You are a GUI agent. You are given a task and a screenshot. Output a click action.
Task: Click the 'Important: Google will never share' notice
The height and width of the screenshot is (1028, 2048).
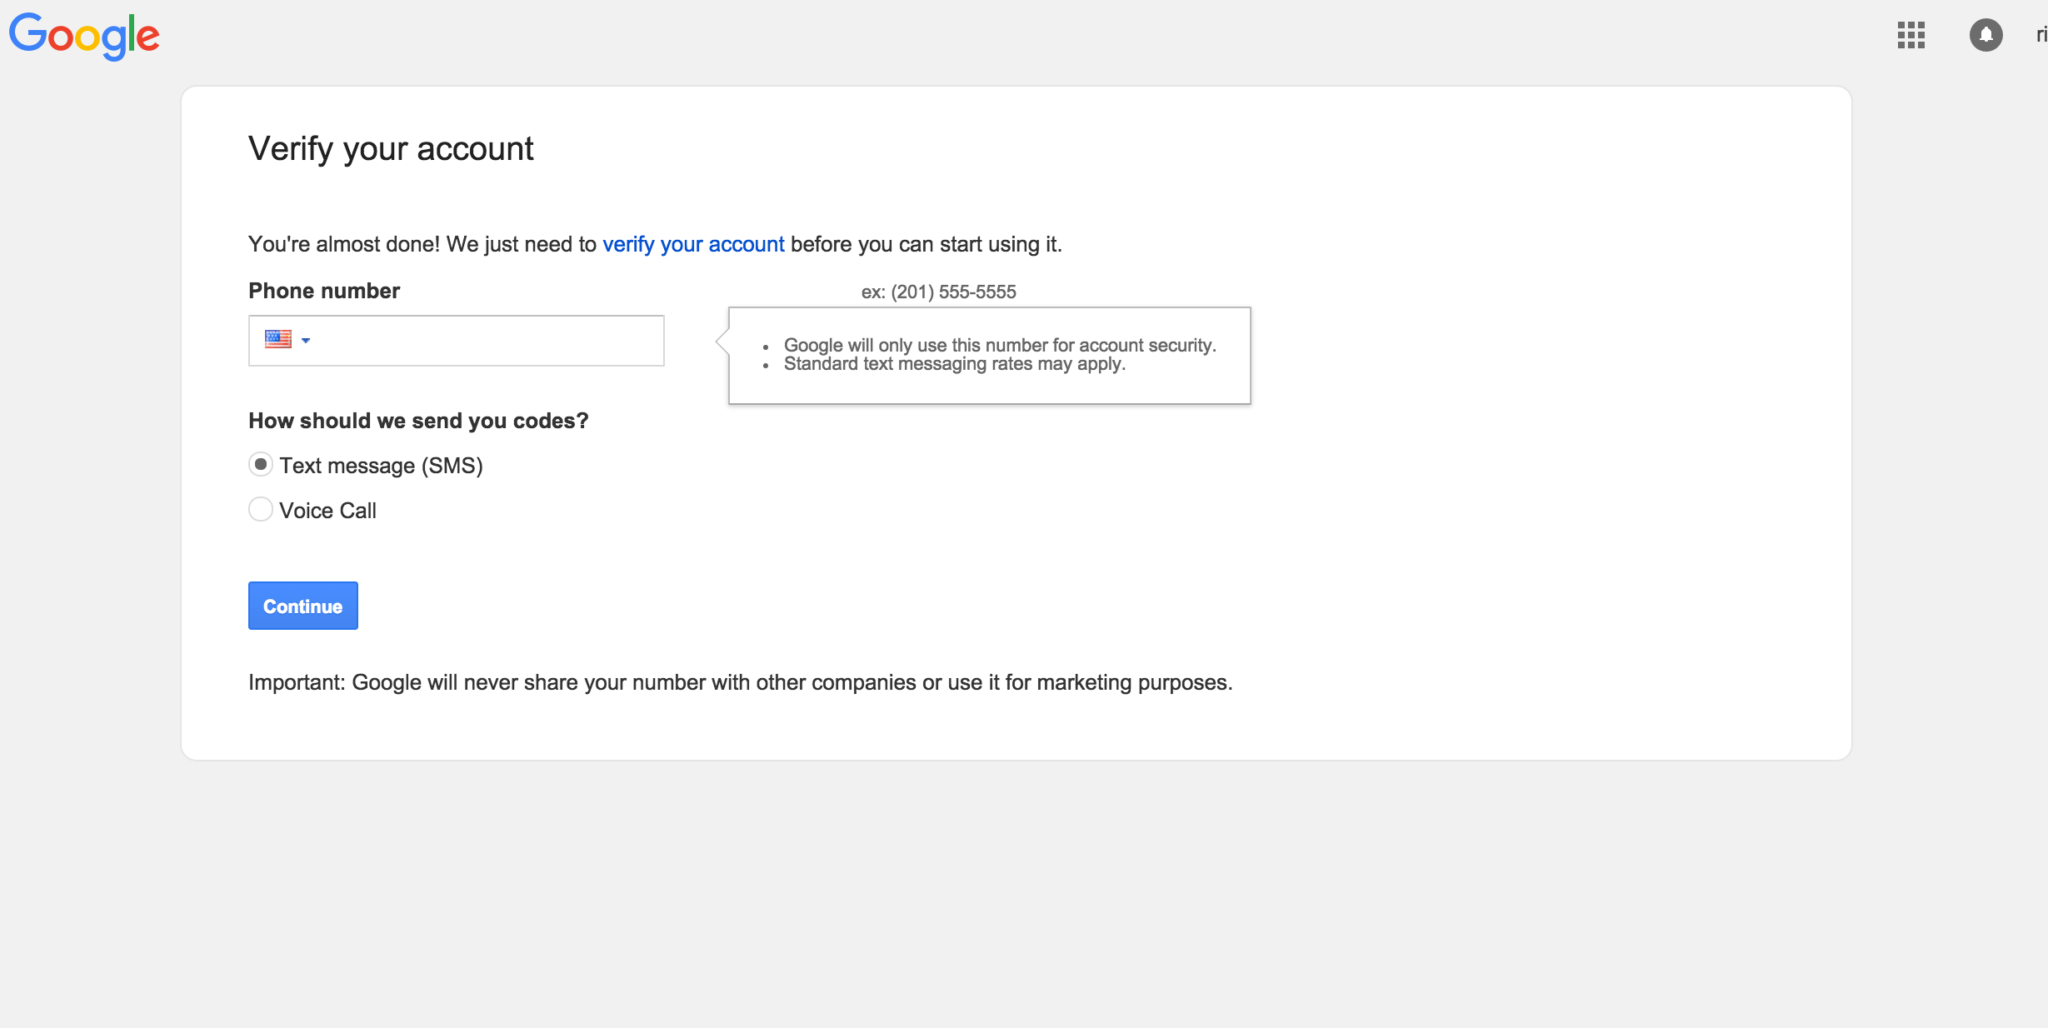[740, 683]
